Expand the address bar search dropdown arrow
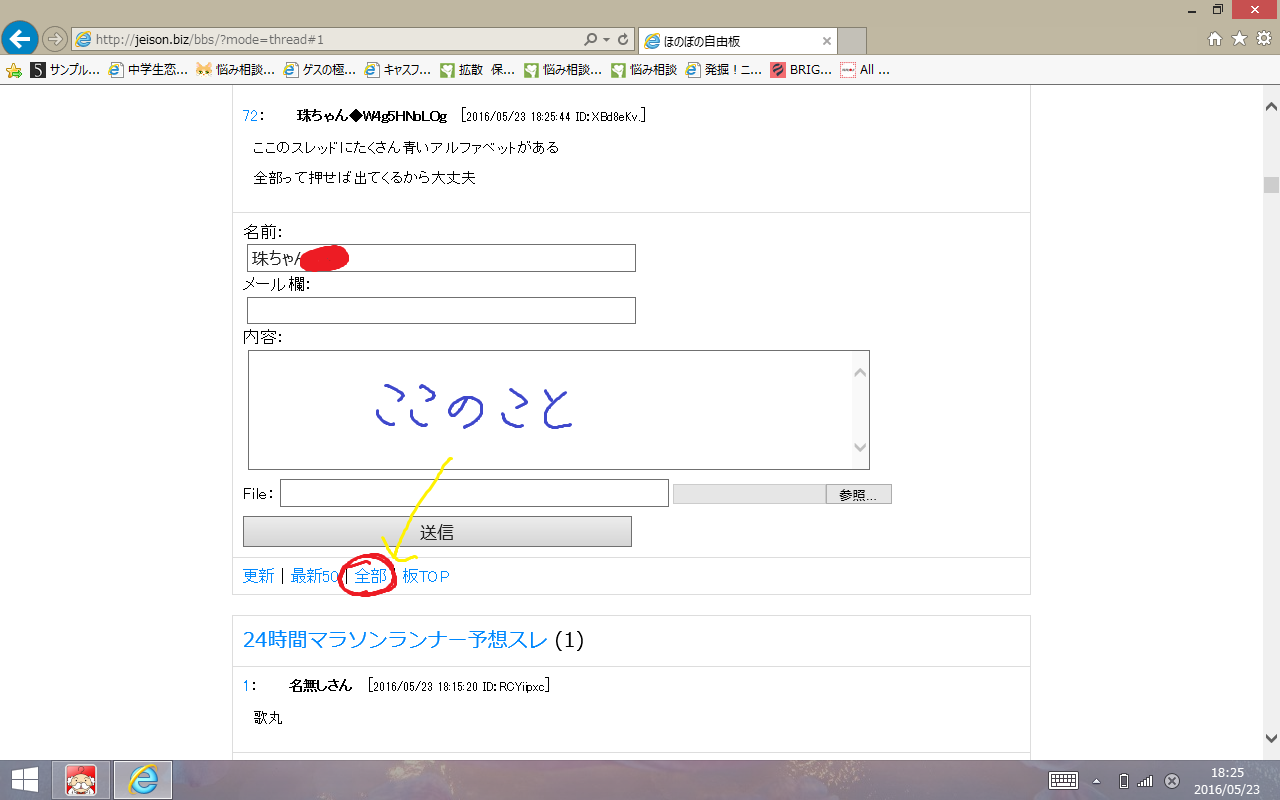Image resolution: width=1280 pixels, height=800 pixels. (x=606, y=40)
